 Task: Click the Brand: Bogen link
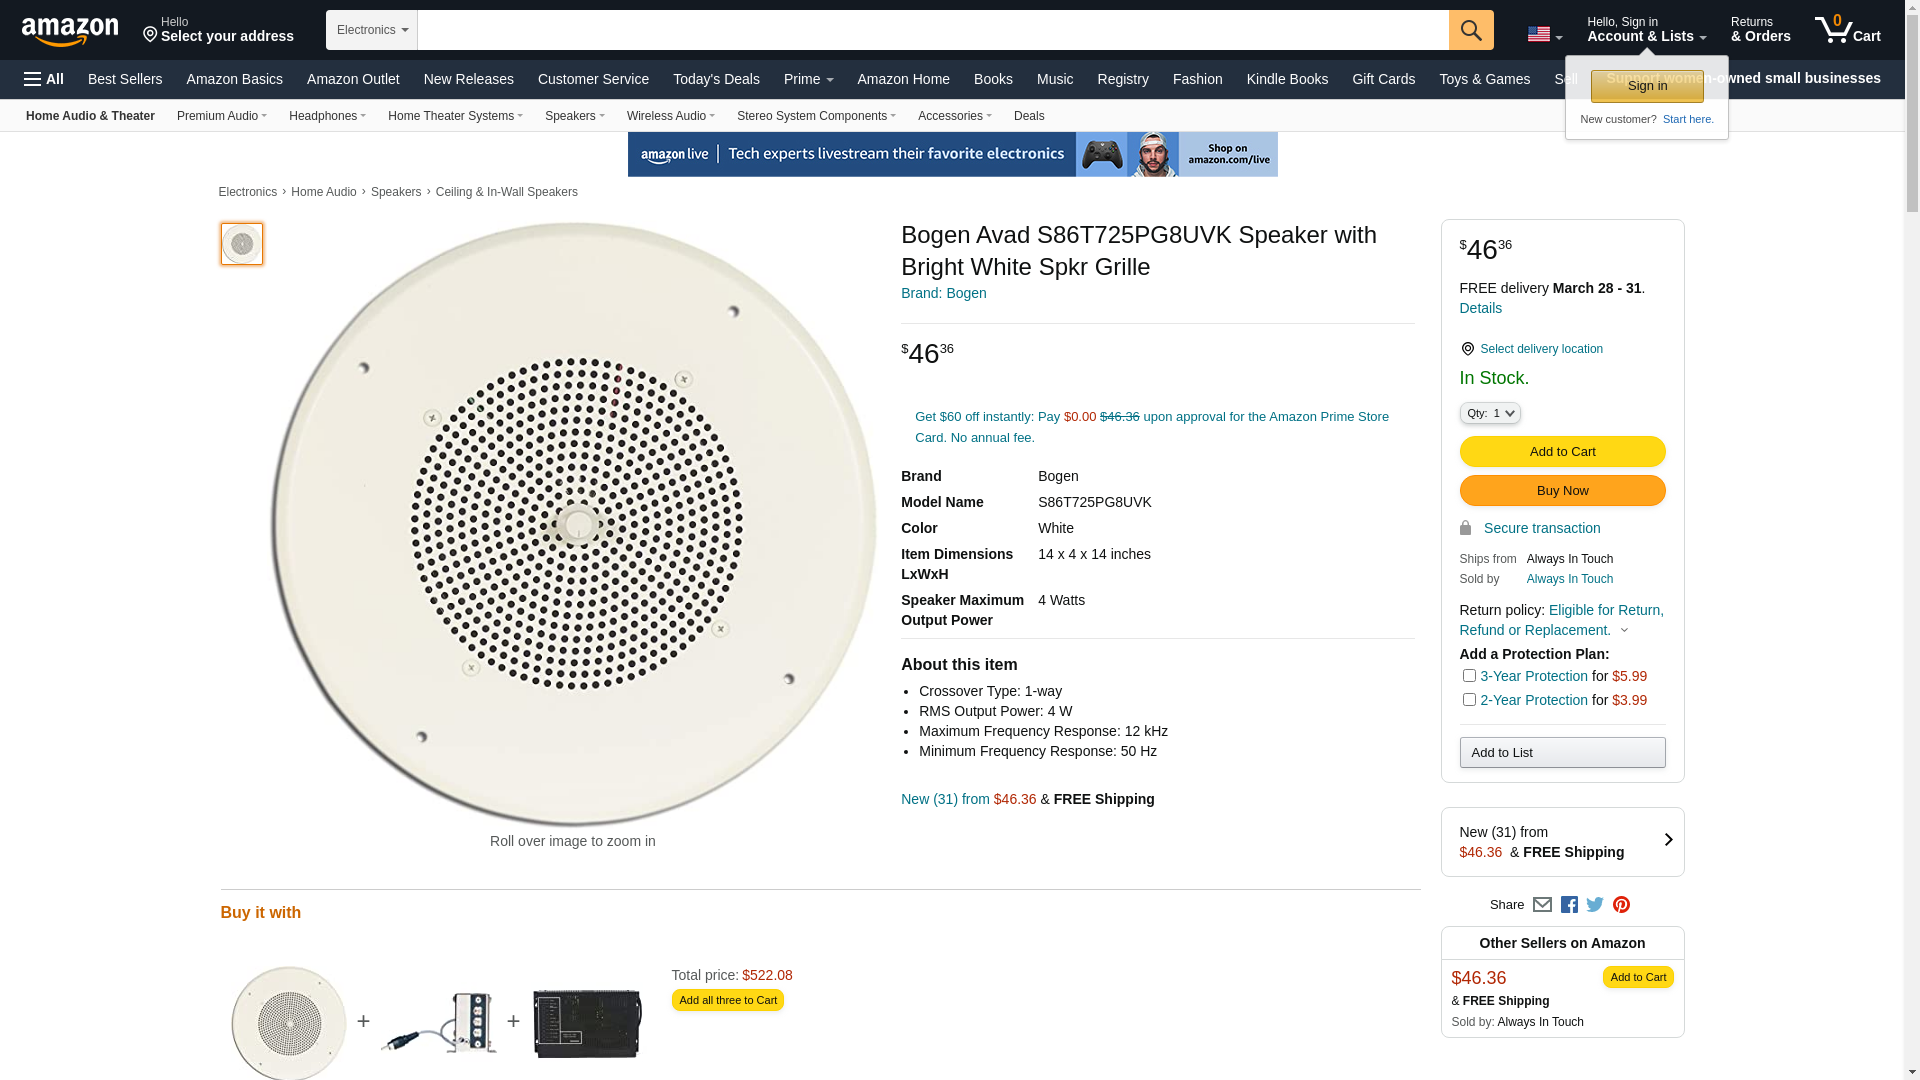[x=943, y=293]
